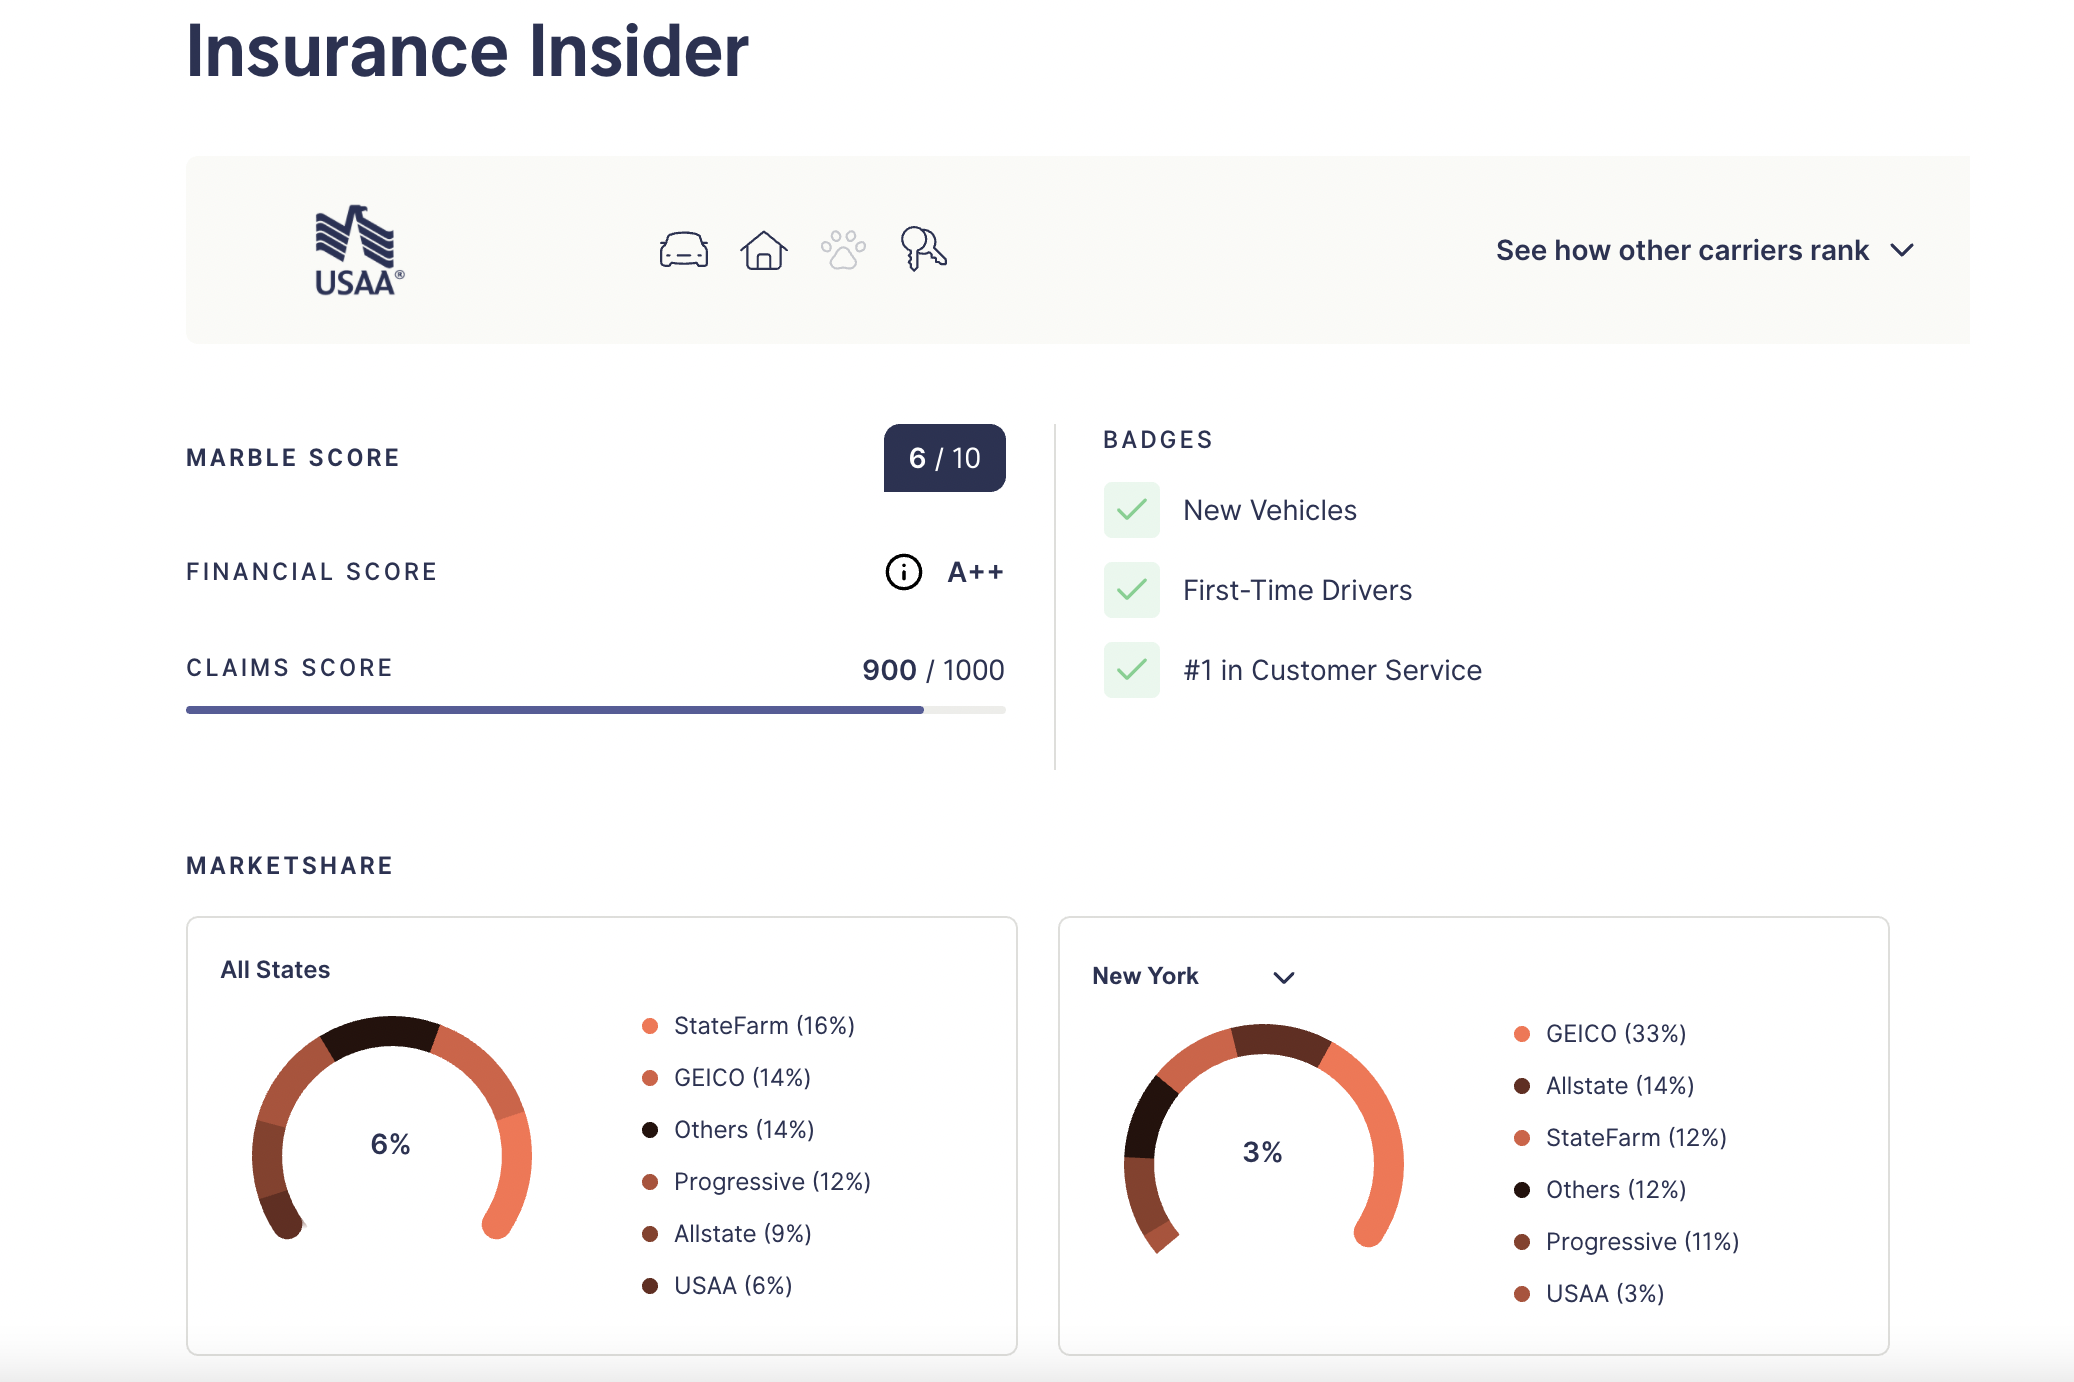Click the MARKETSHARE section heading
Image resolution: width=2074 pixels, height=1382 pixels.
click(290, 866)
